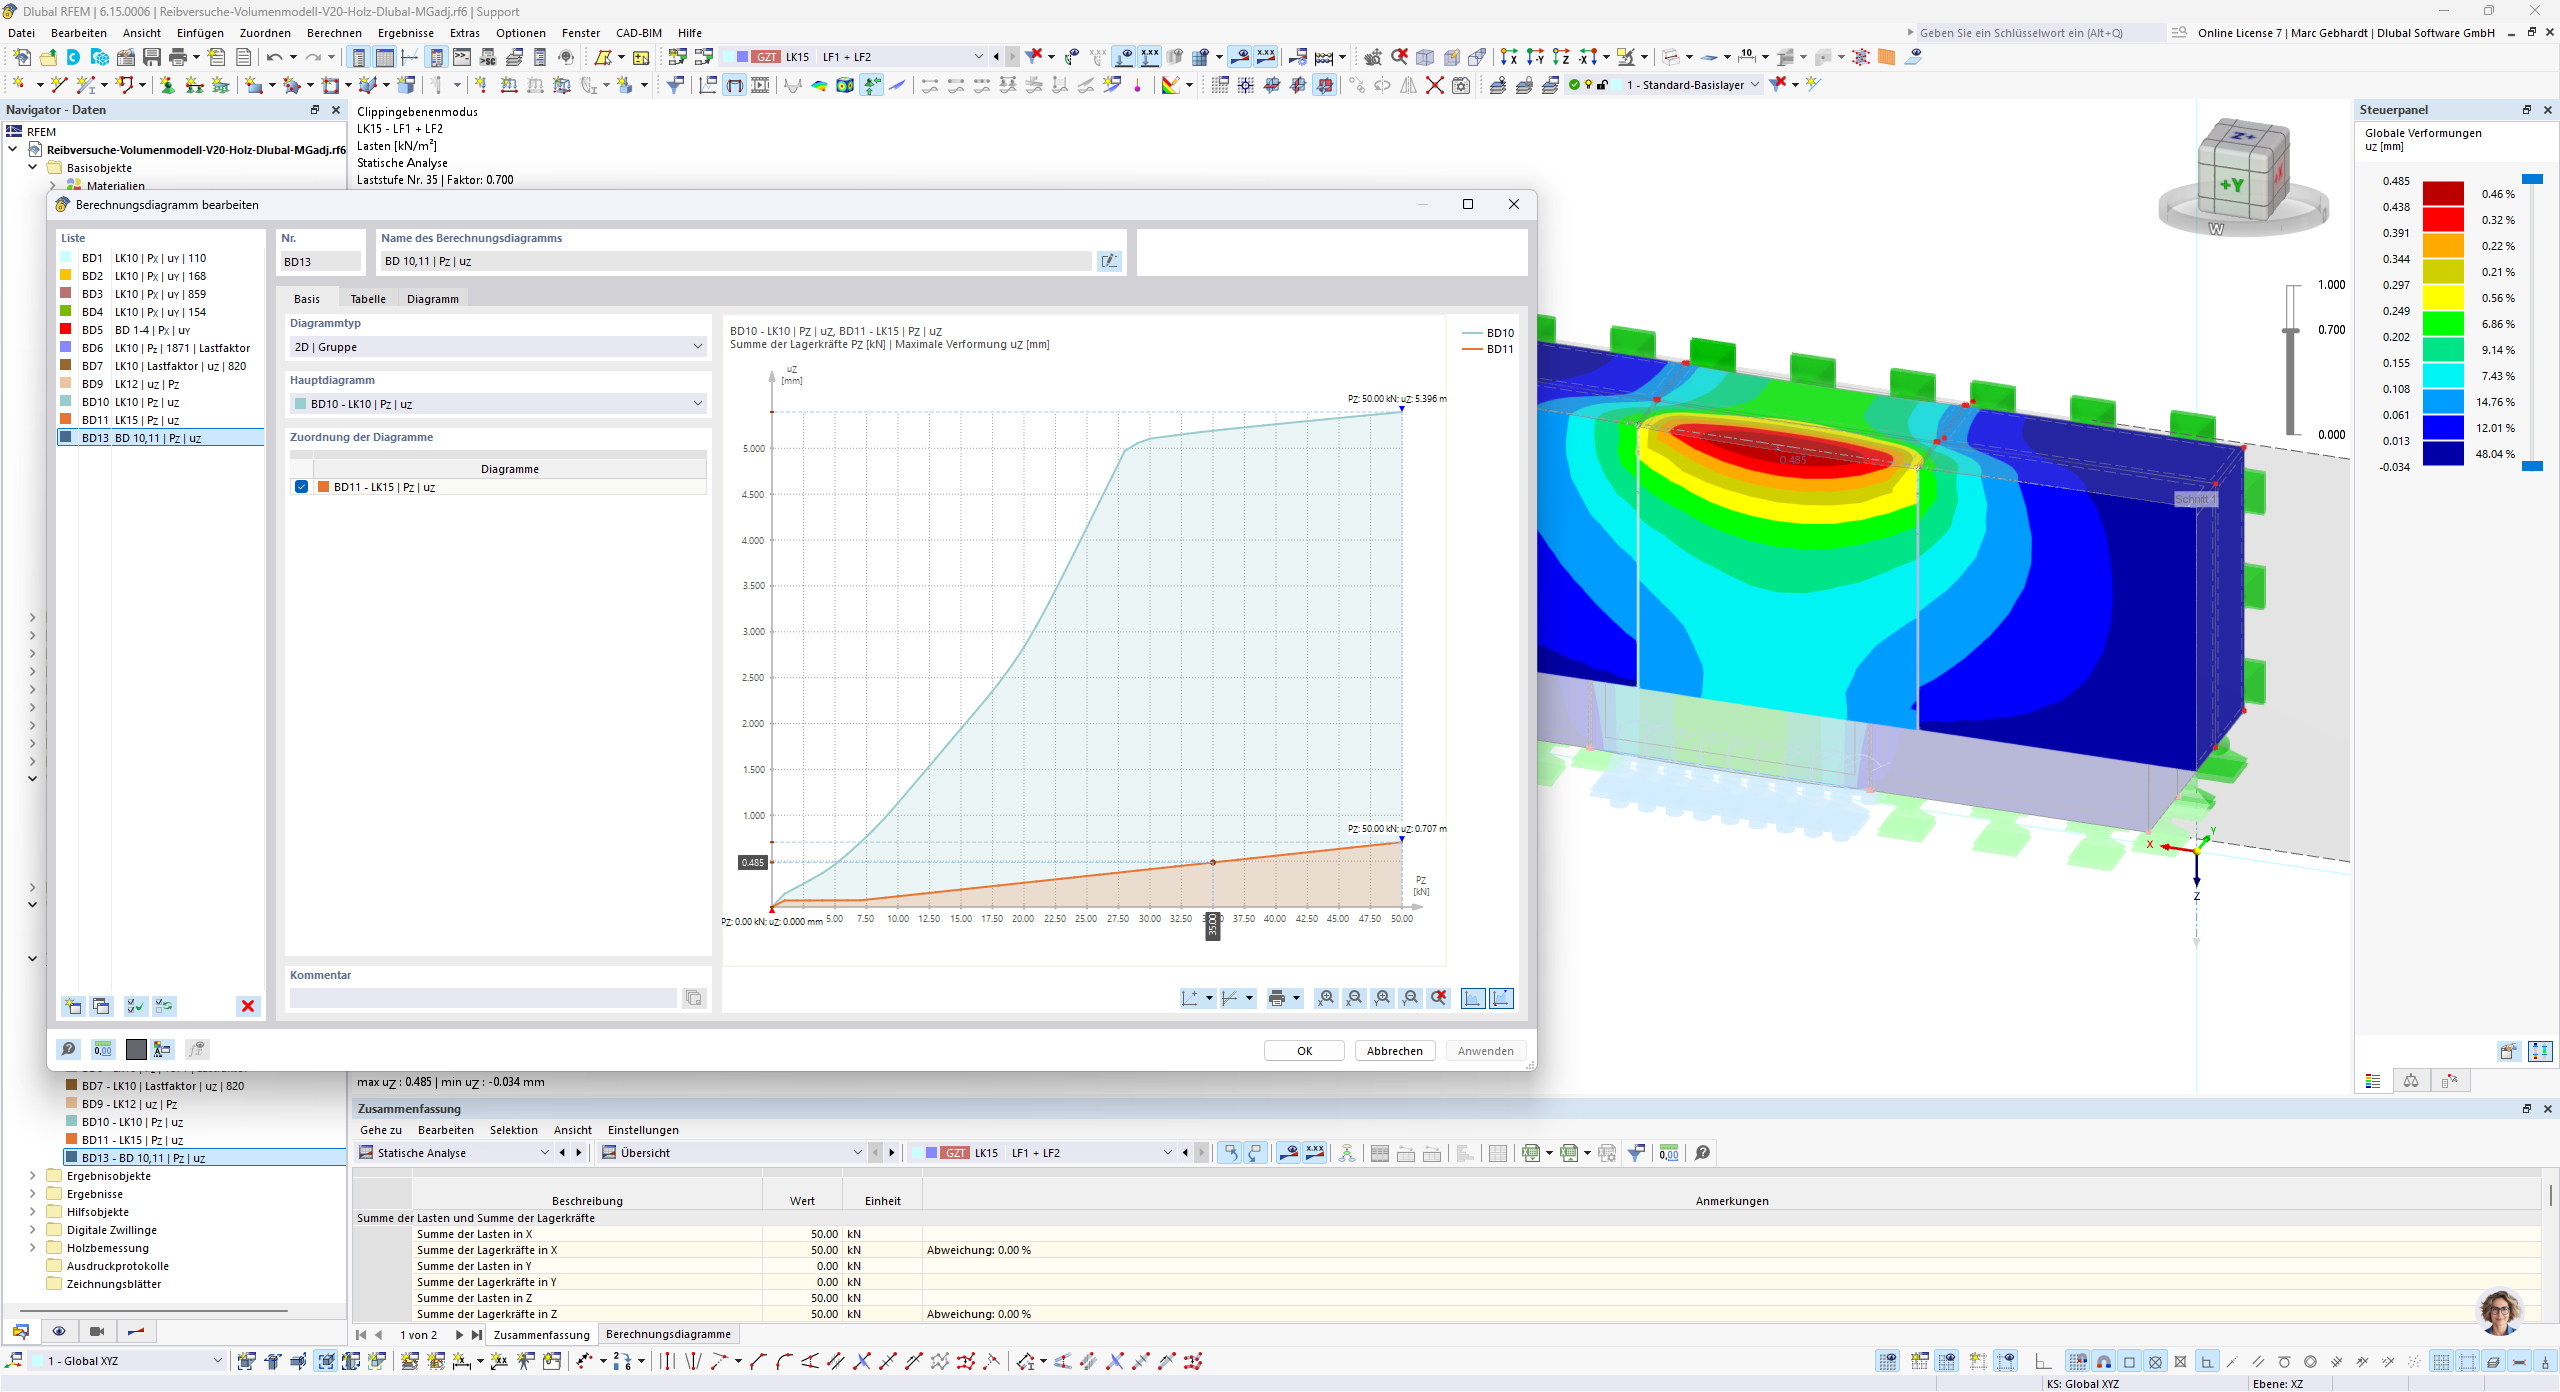The width and height of the screenshot is (2560, 1392).
Task: Click the load factor slider handle at 0.700
Action: [x=2291, y=330]
